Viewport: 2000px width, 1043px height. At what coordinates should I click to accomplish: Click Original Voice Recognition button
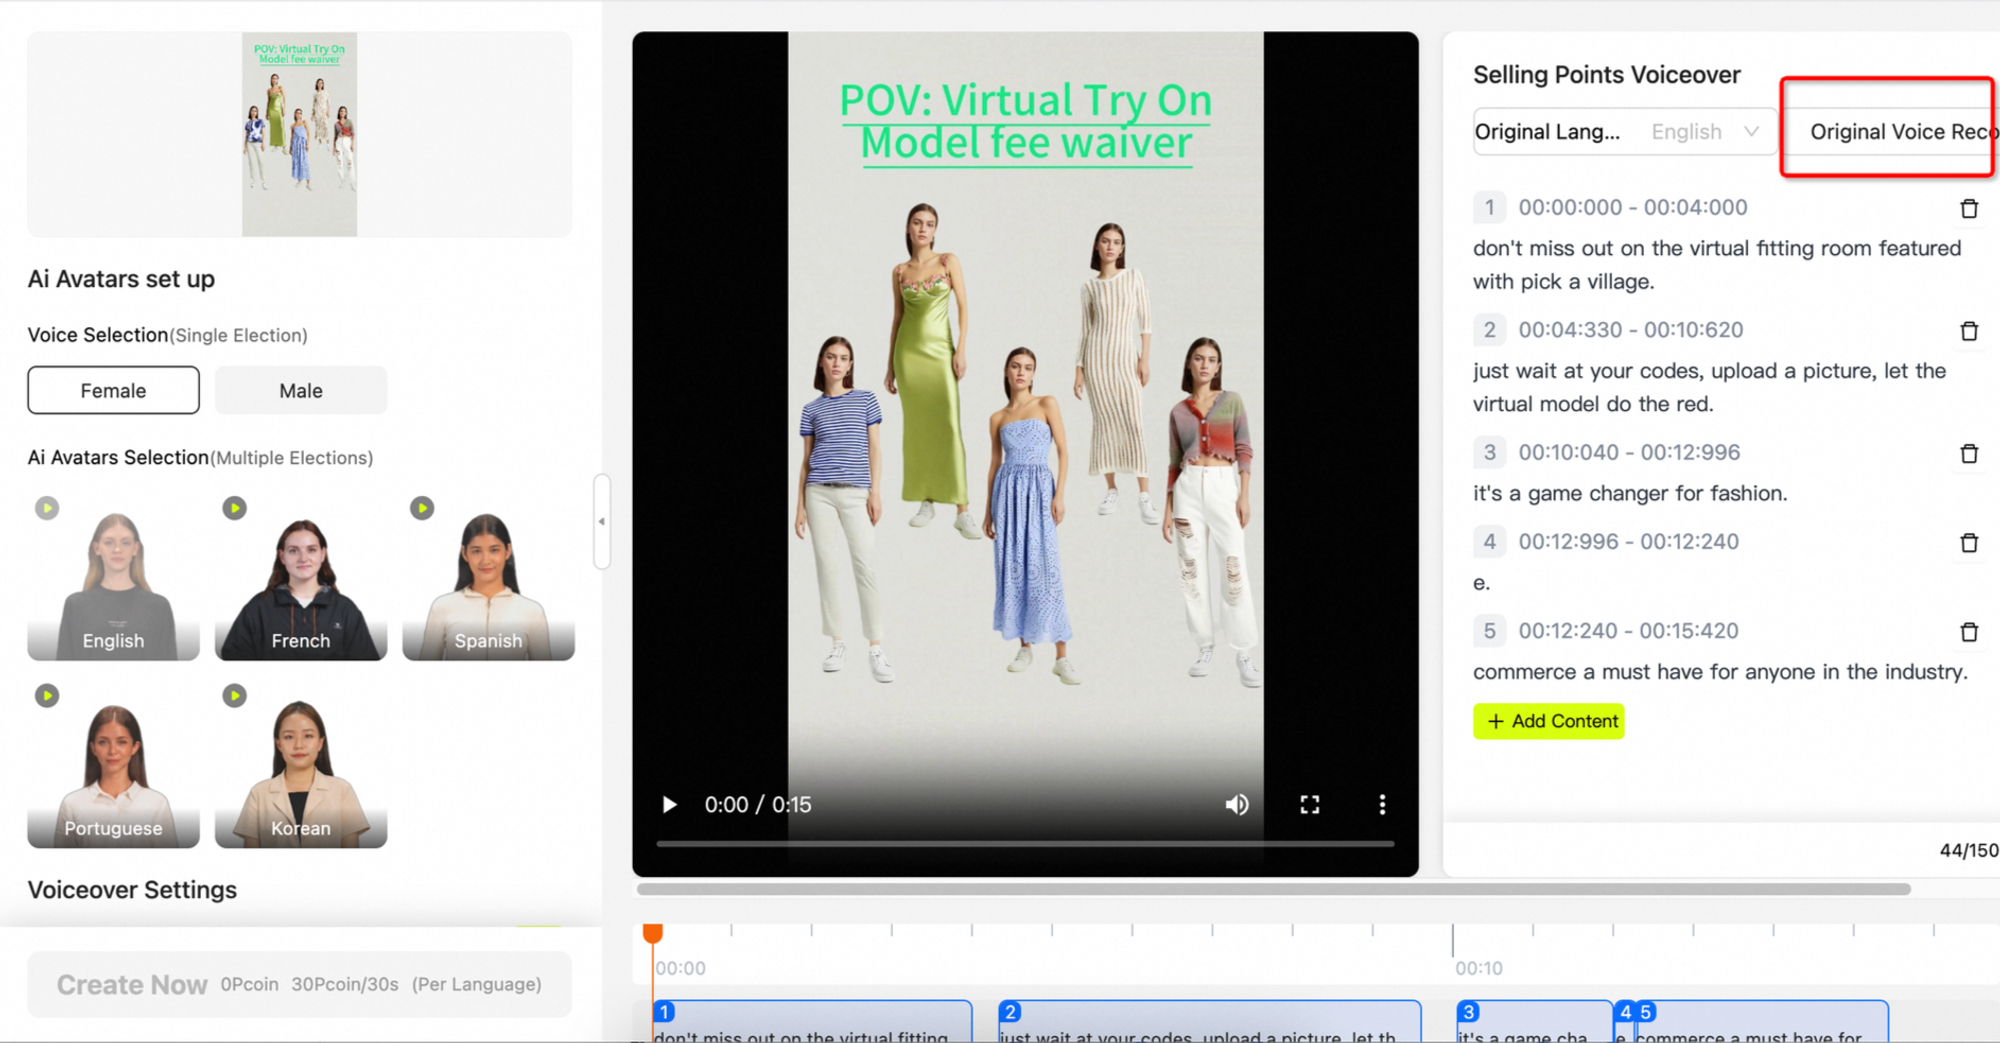click(1892, 132)
